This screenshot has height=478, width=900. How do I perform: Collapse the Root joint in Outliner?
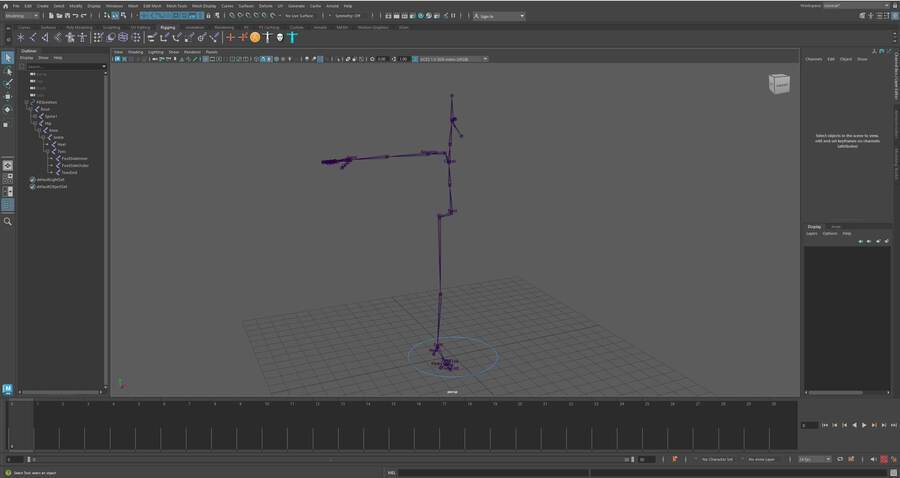coord(32,109)
